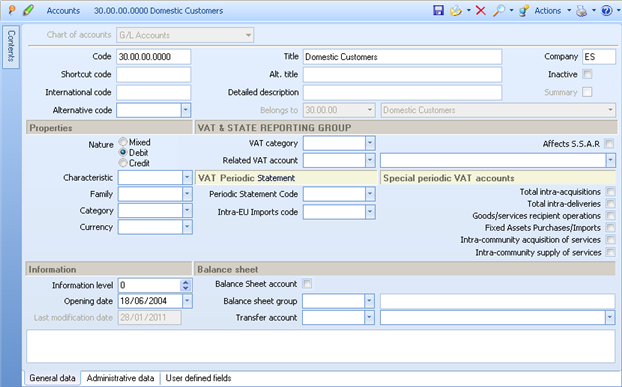The width and height of the screenshot is (622, 387).
Task: Select Debit nature radio button
Action: [123, 152]
